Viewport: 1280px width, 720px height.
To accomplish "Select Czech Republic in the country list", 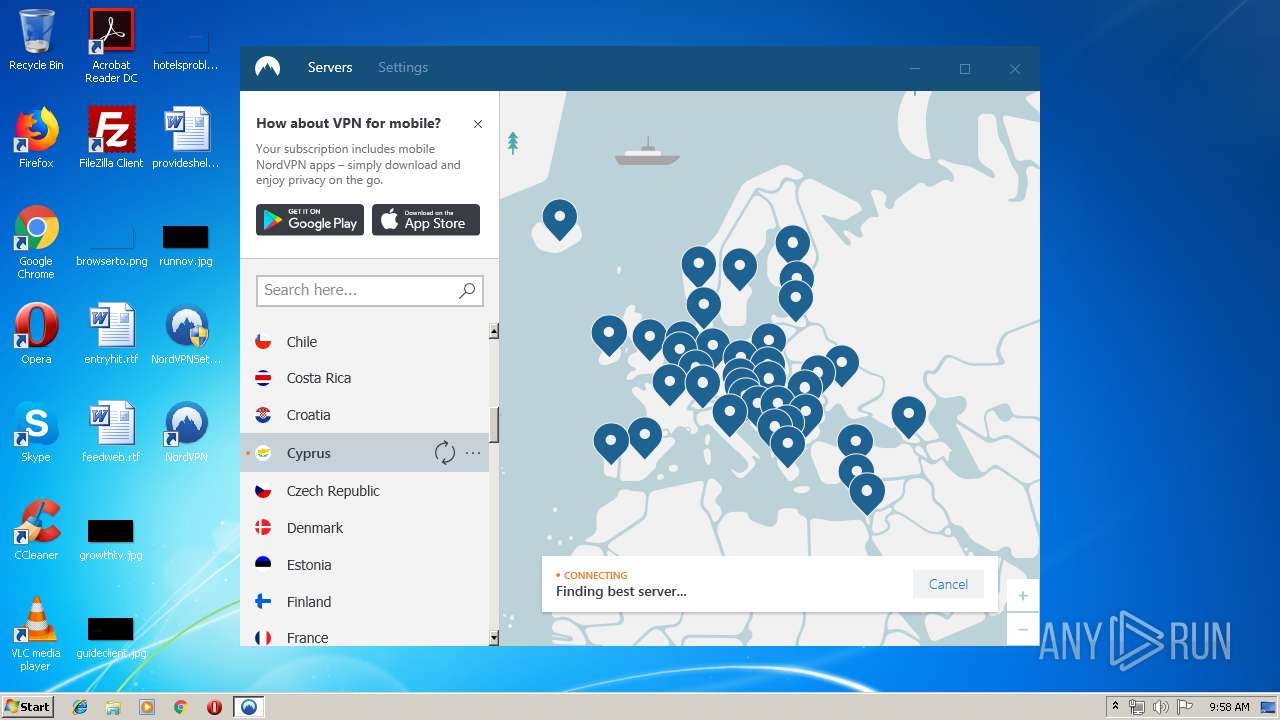I will point(364,491).
